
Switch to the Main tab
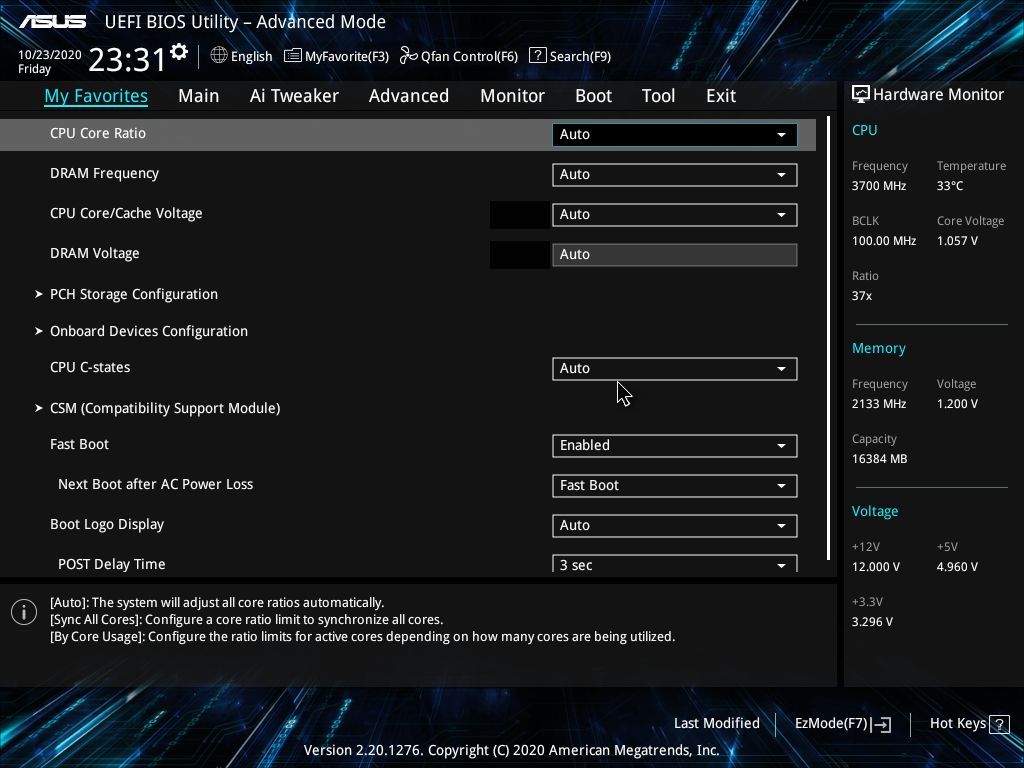pos(199,96)
